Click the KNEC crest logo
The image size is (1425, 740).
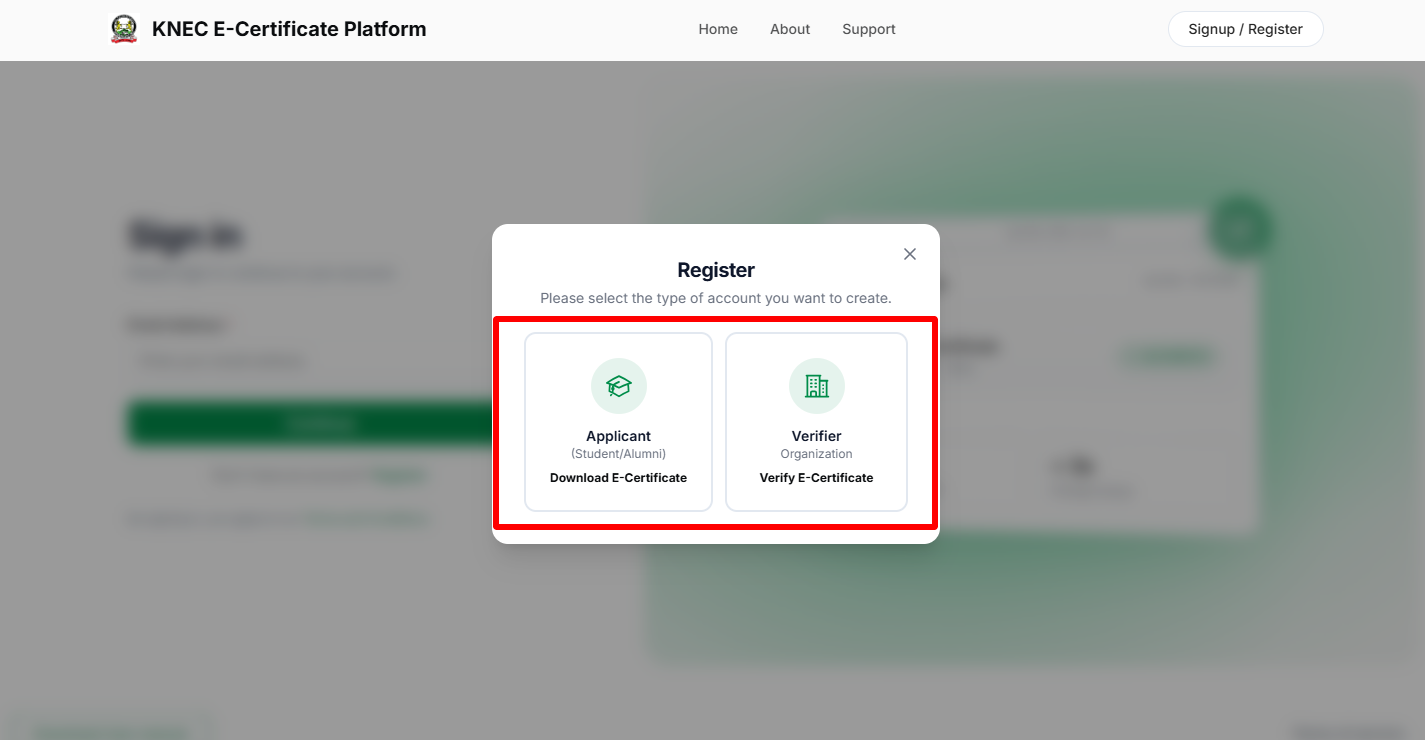(x=124, y=29)
